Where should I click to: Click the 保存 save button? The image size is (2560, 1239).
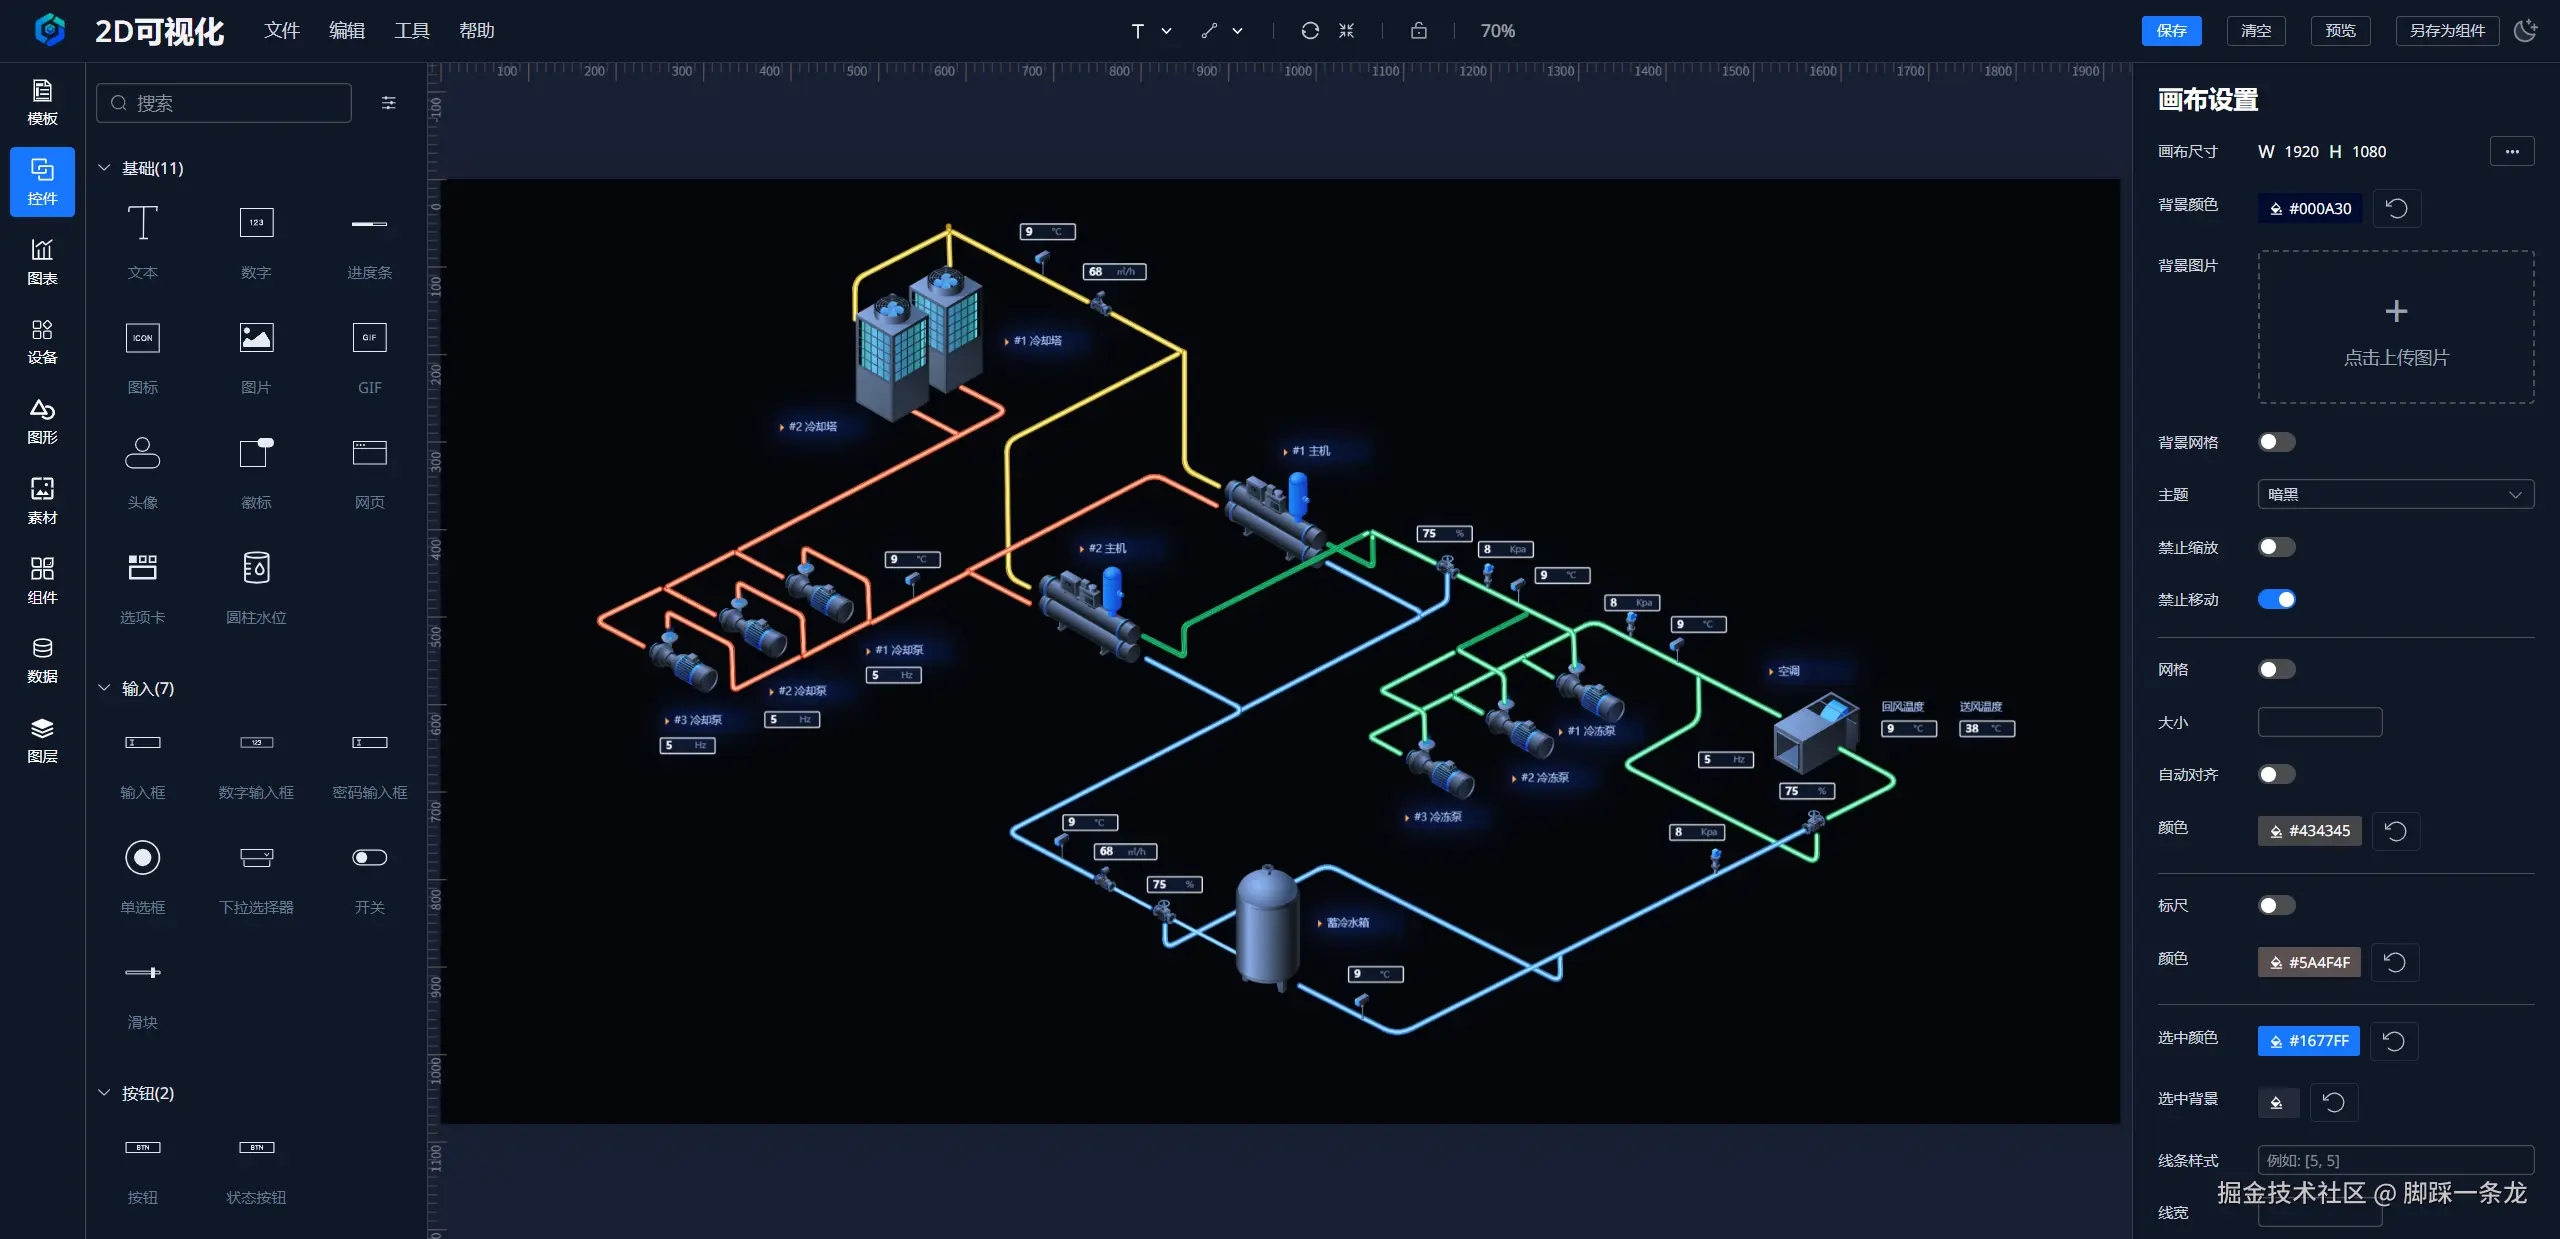coord(2171,31)
